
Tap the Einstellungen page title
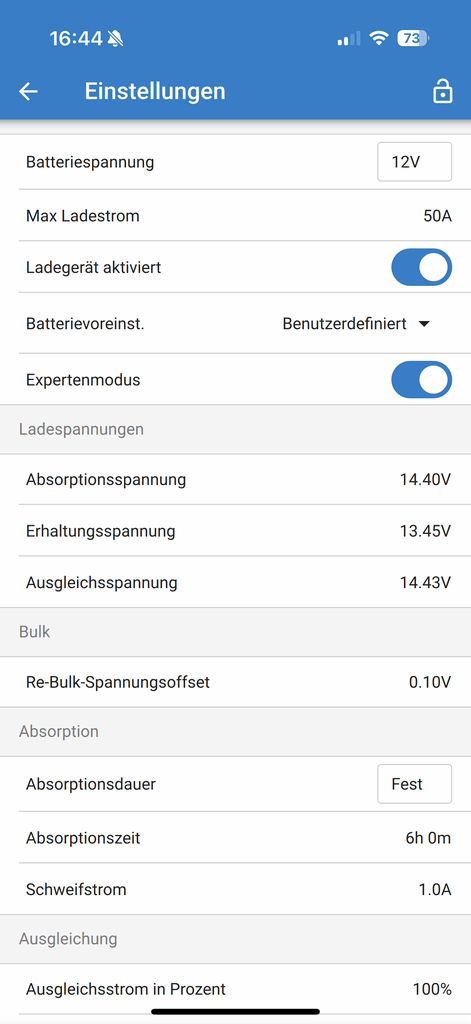click(155, 91)
